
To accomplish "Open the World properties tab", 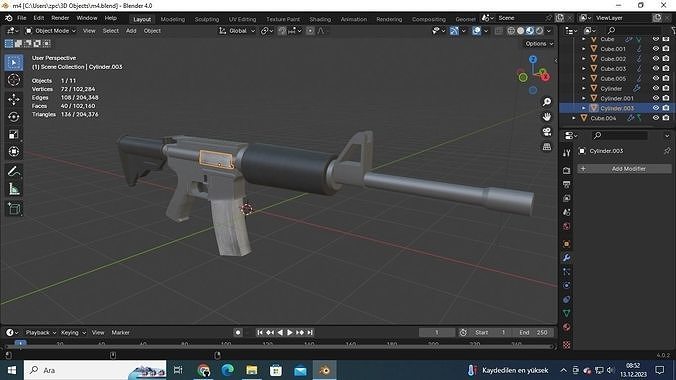I will (566, 226).
